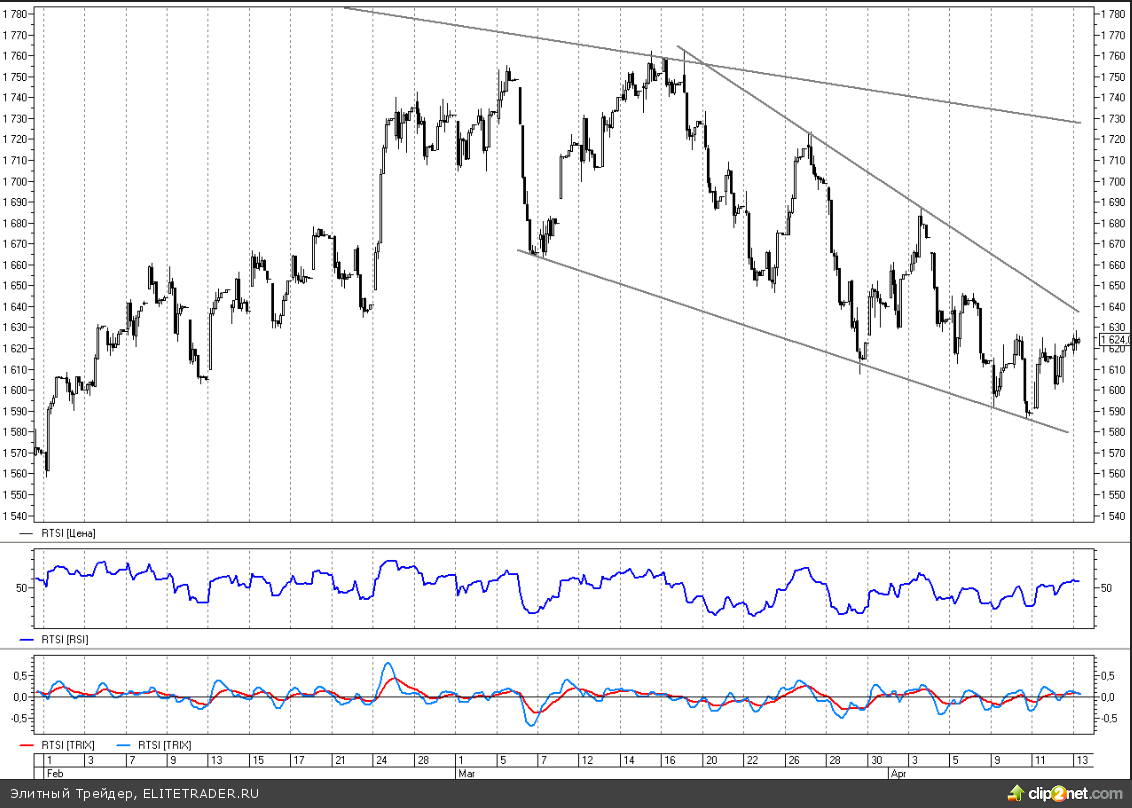Select the Mar month label
1132x808 pixels.
466,773
